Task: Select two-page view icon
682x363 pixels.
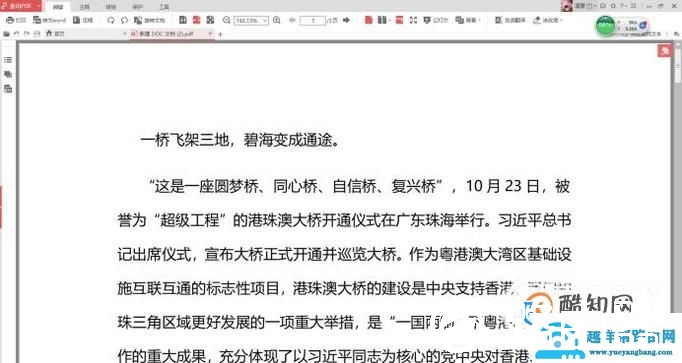Action: (x=382, y=20)
